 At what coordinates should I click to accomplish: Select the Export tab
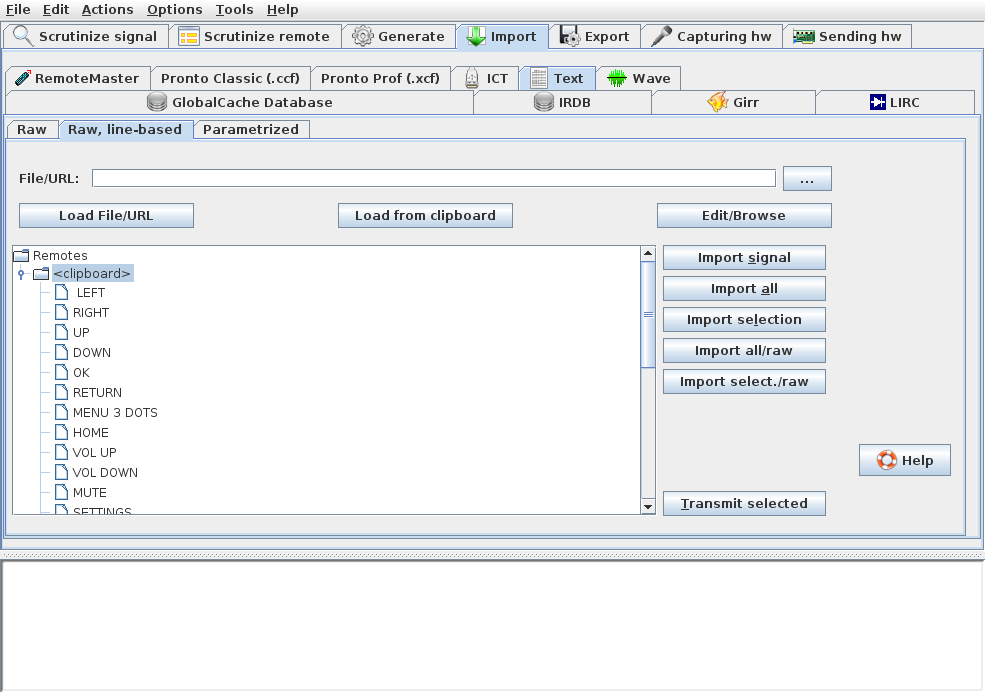coord(595,37)
